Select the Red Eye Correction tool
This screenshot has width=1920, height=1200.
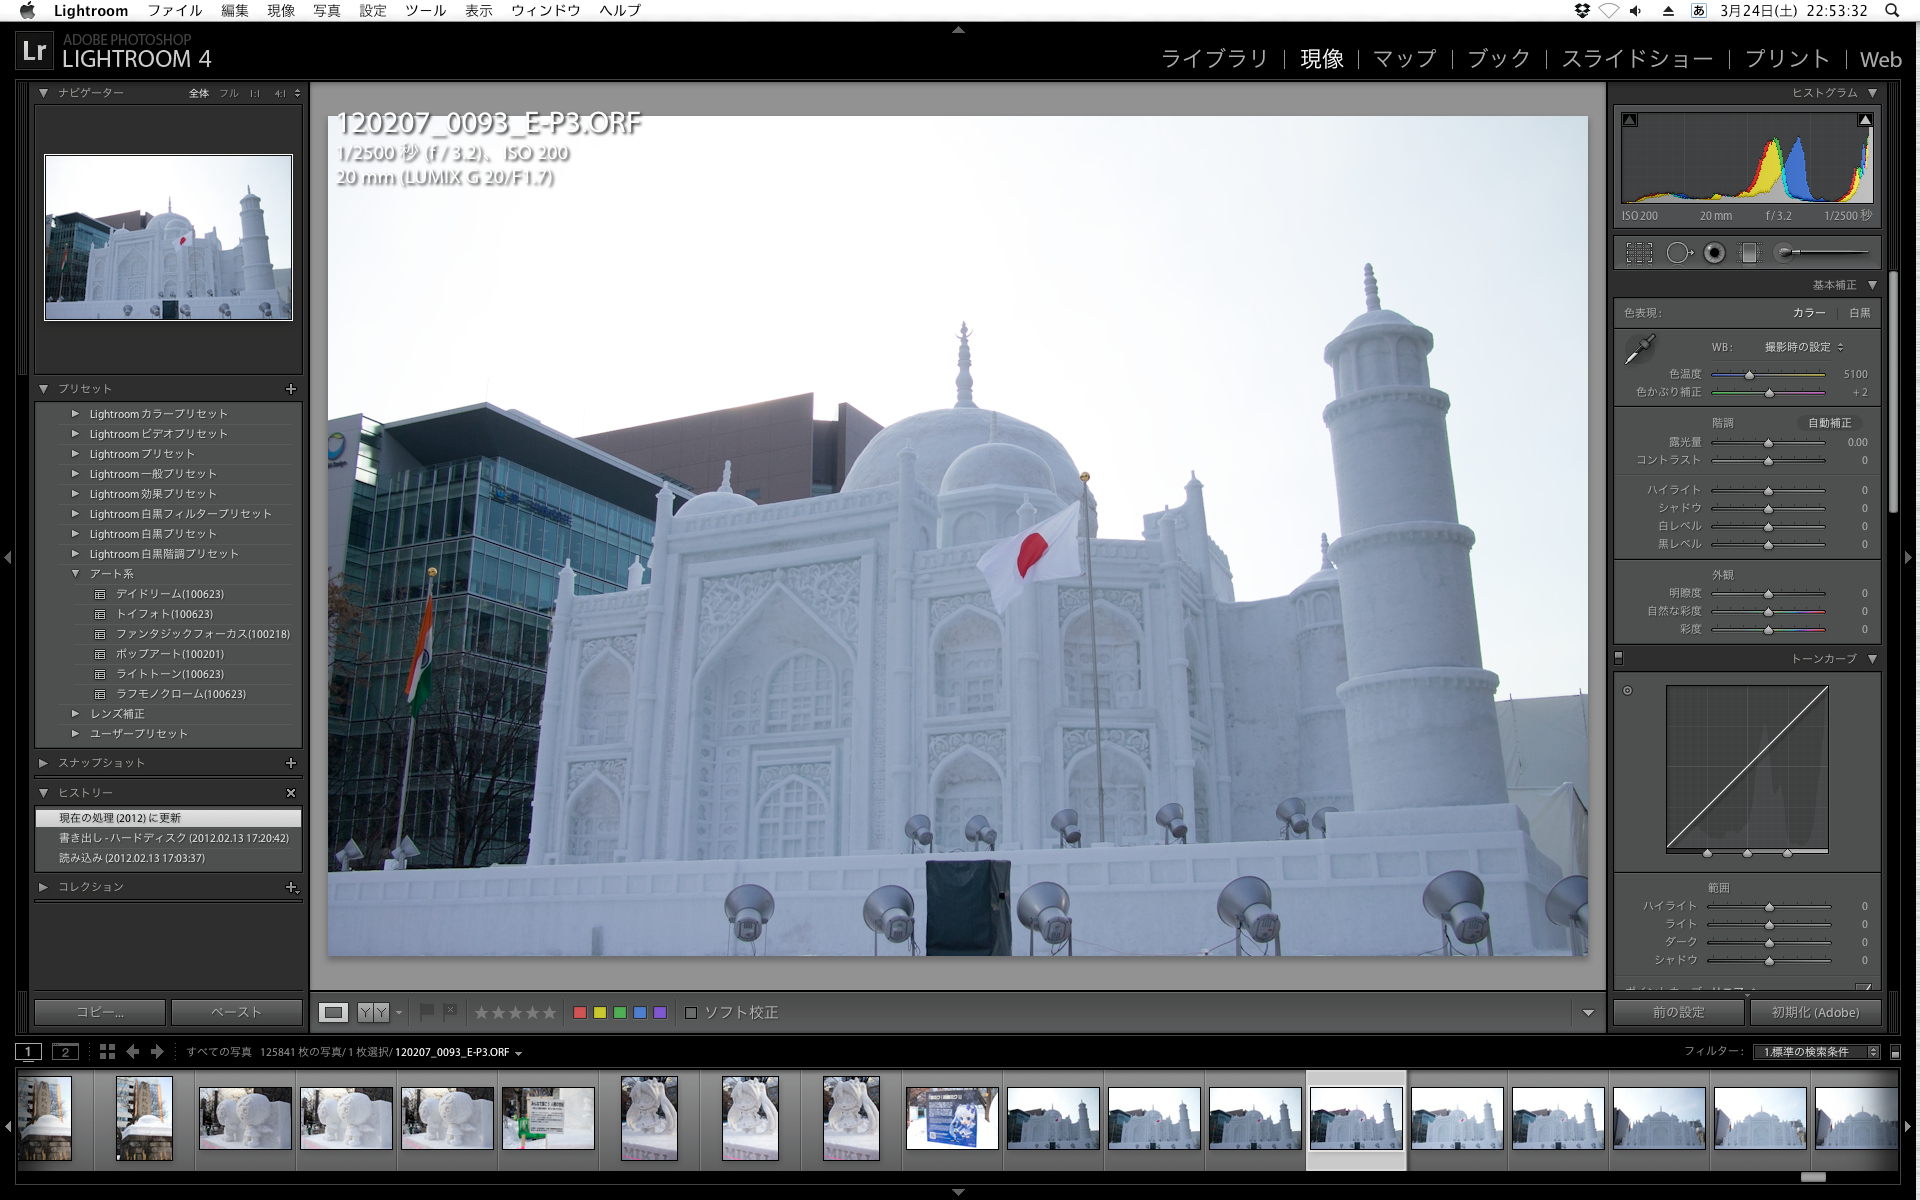coord(1714,253)
